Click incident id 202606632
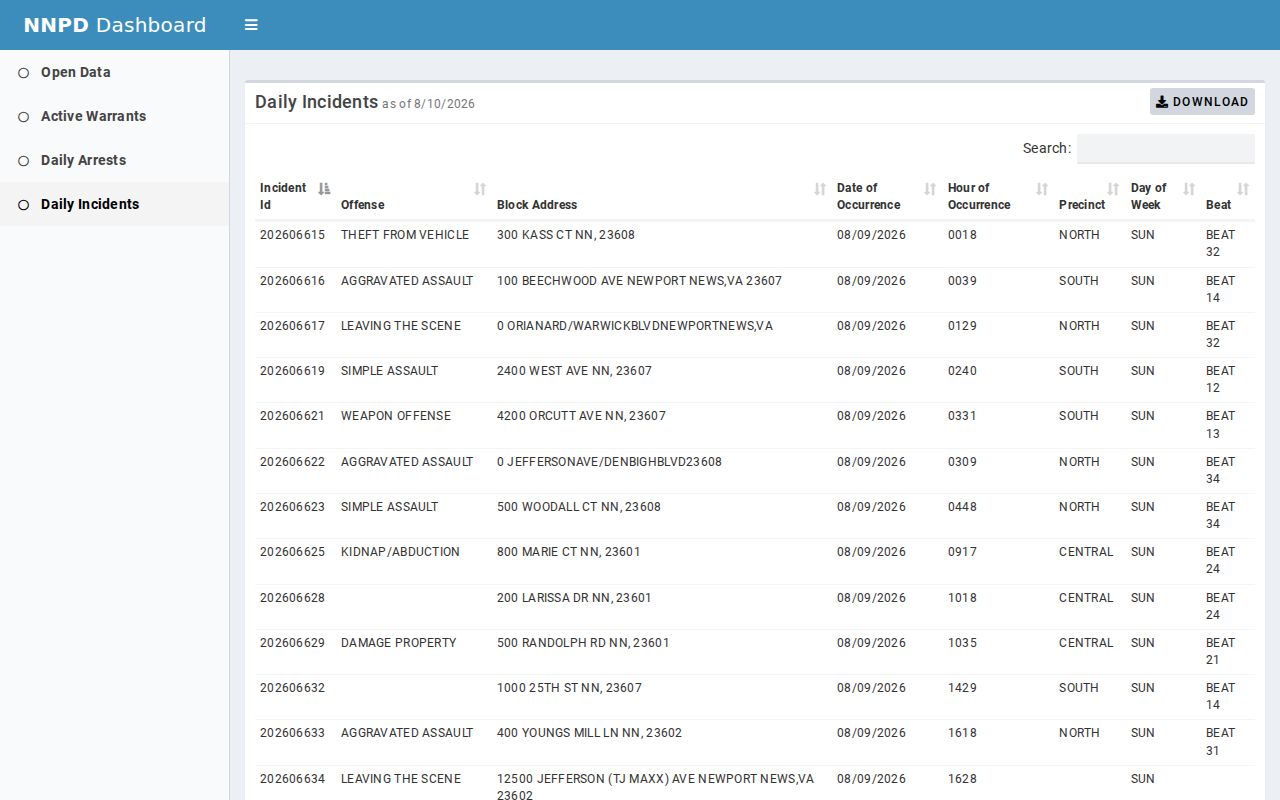This screenshot has width=1280, height=800. pyautogui.click(x=292, y=688)
